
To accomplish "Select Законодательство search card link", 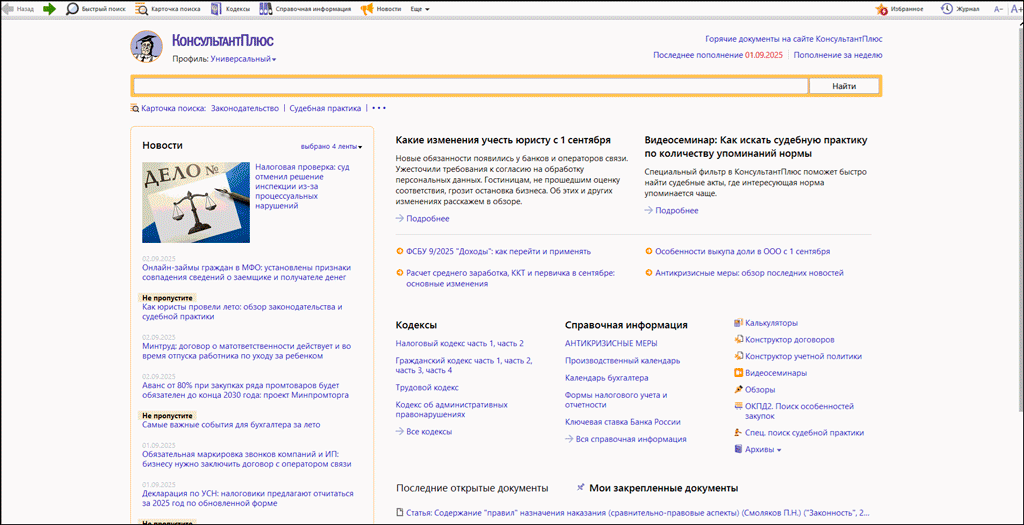I will 244,108.
